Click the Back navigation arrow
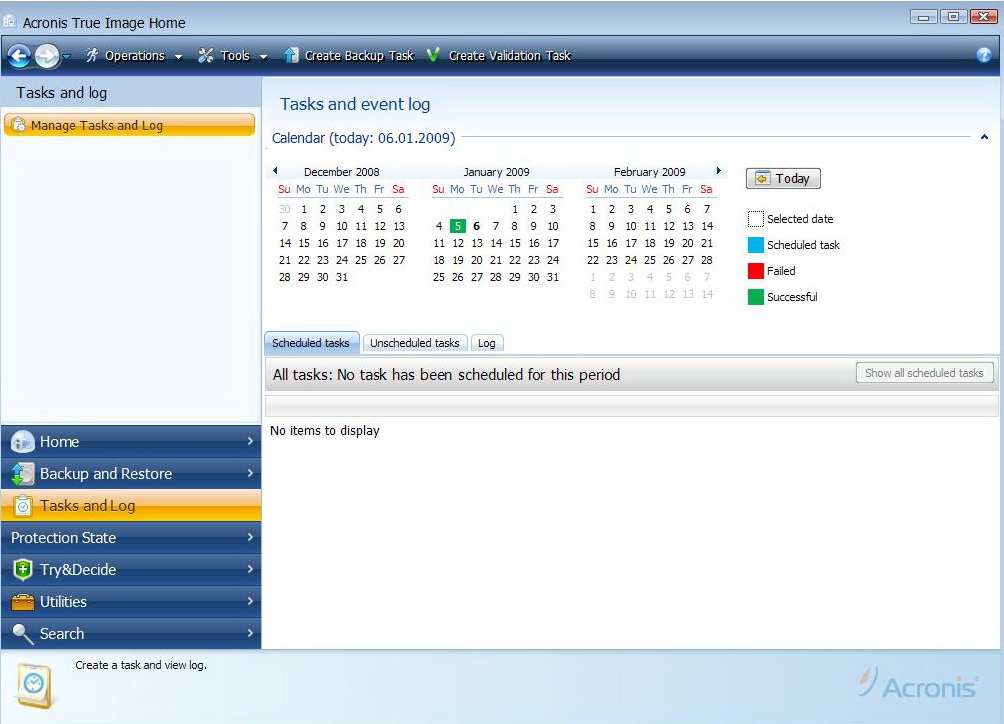 coord(19,56)
